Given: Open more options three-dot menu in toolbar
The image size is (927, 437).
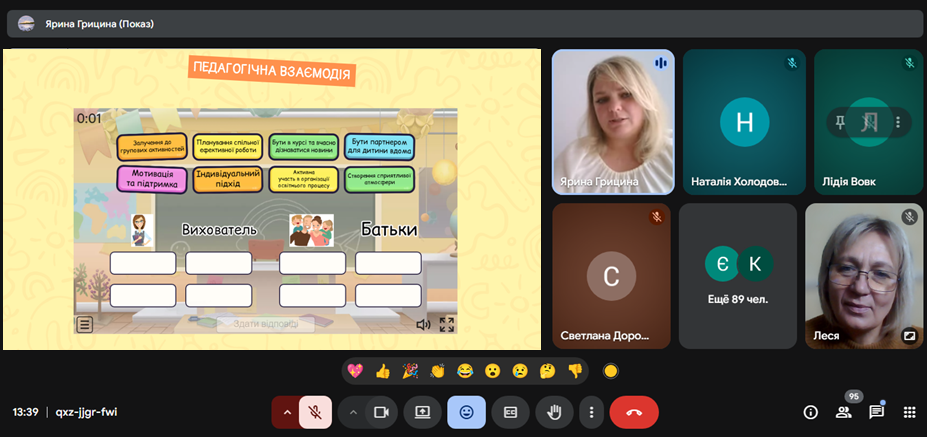Looking at the screenshot, I should point(591,412).
